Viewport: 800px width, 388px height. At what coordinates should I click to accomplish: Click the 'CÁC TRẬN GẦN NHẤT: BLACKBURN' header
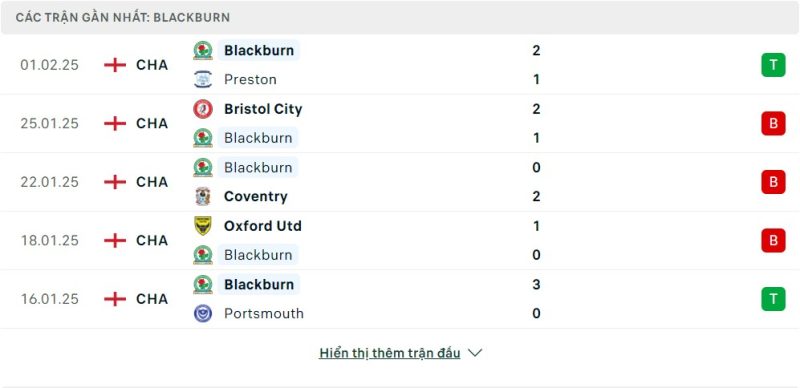tap(122, 17)
